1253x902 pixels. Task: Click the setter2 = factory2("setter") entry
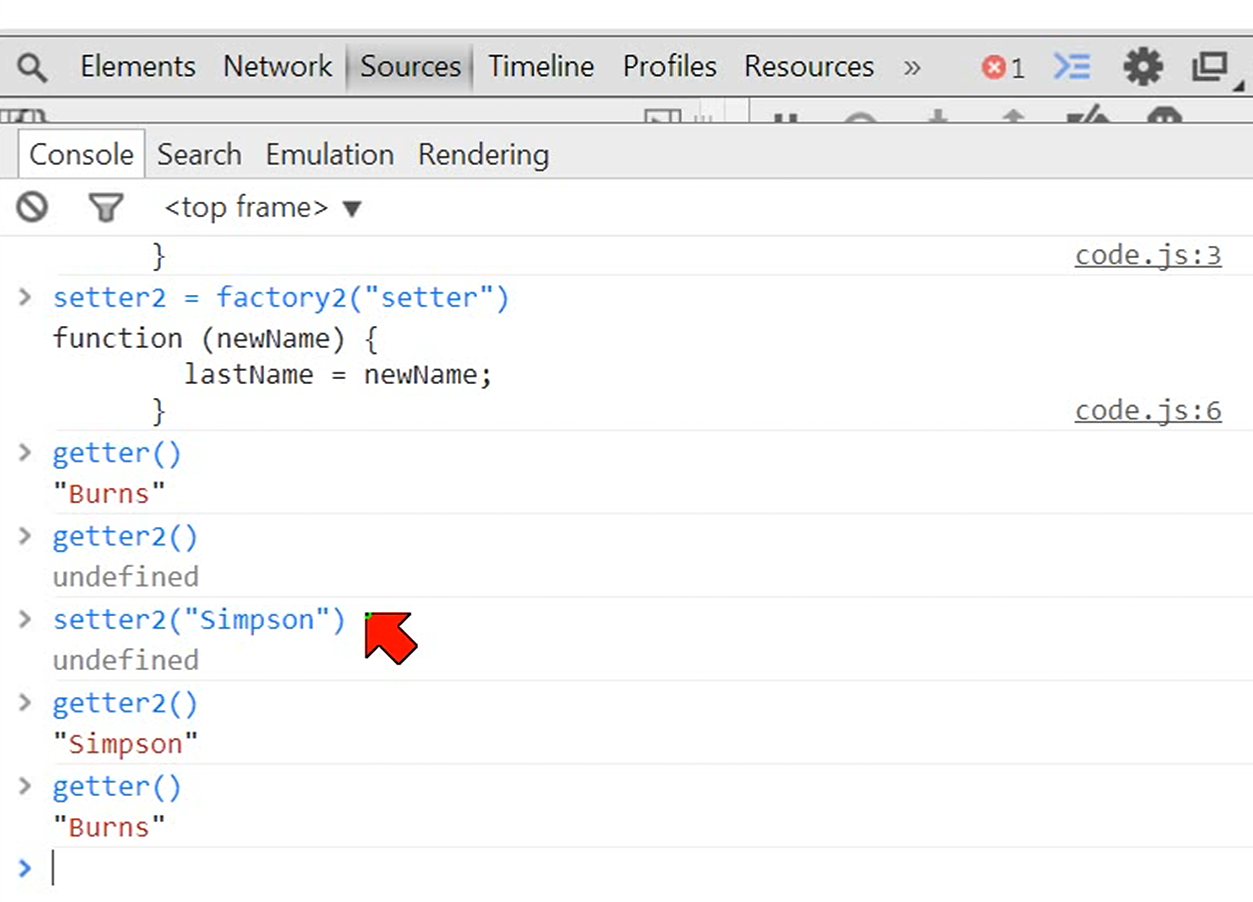pos(281,298)
